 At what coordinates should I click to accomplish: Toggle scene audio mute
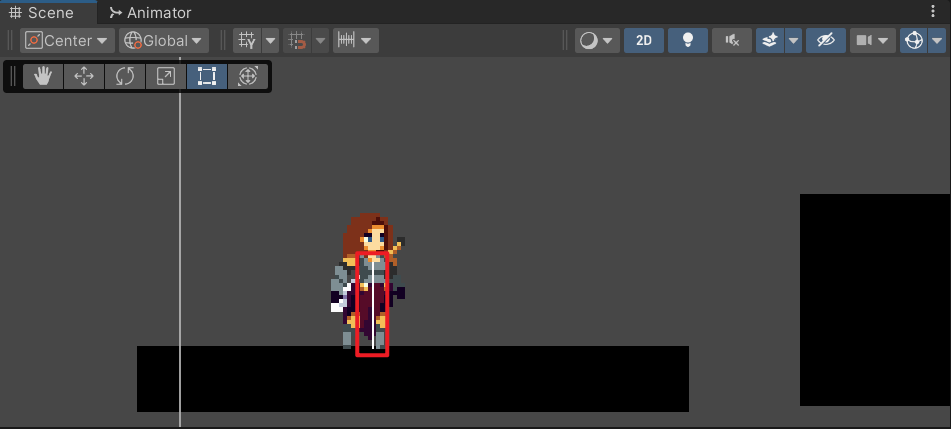coord(732,41)
